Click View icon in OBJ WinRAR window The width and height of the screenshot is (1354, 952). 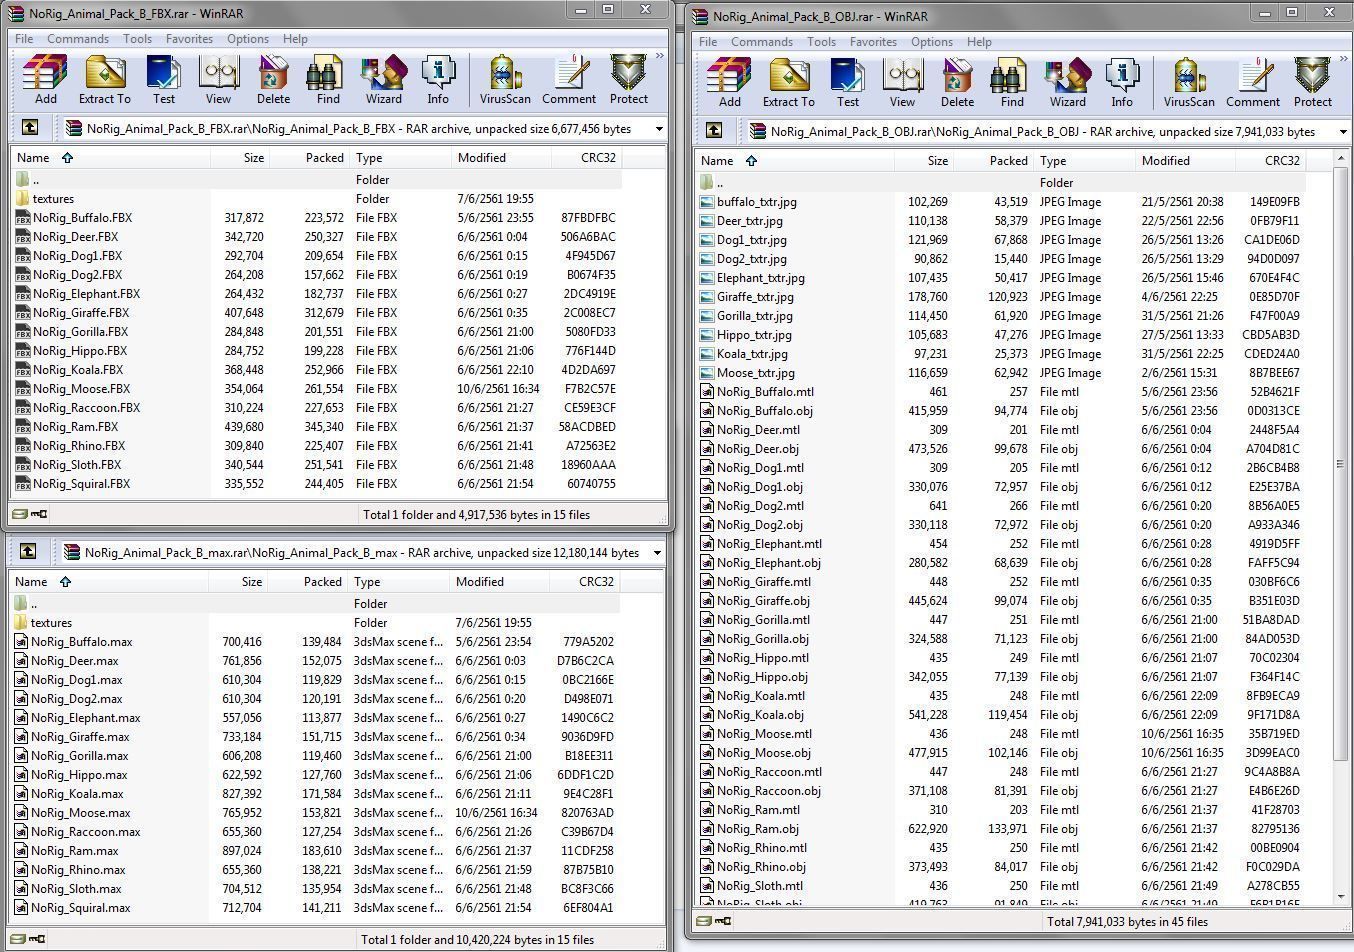902,83
